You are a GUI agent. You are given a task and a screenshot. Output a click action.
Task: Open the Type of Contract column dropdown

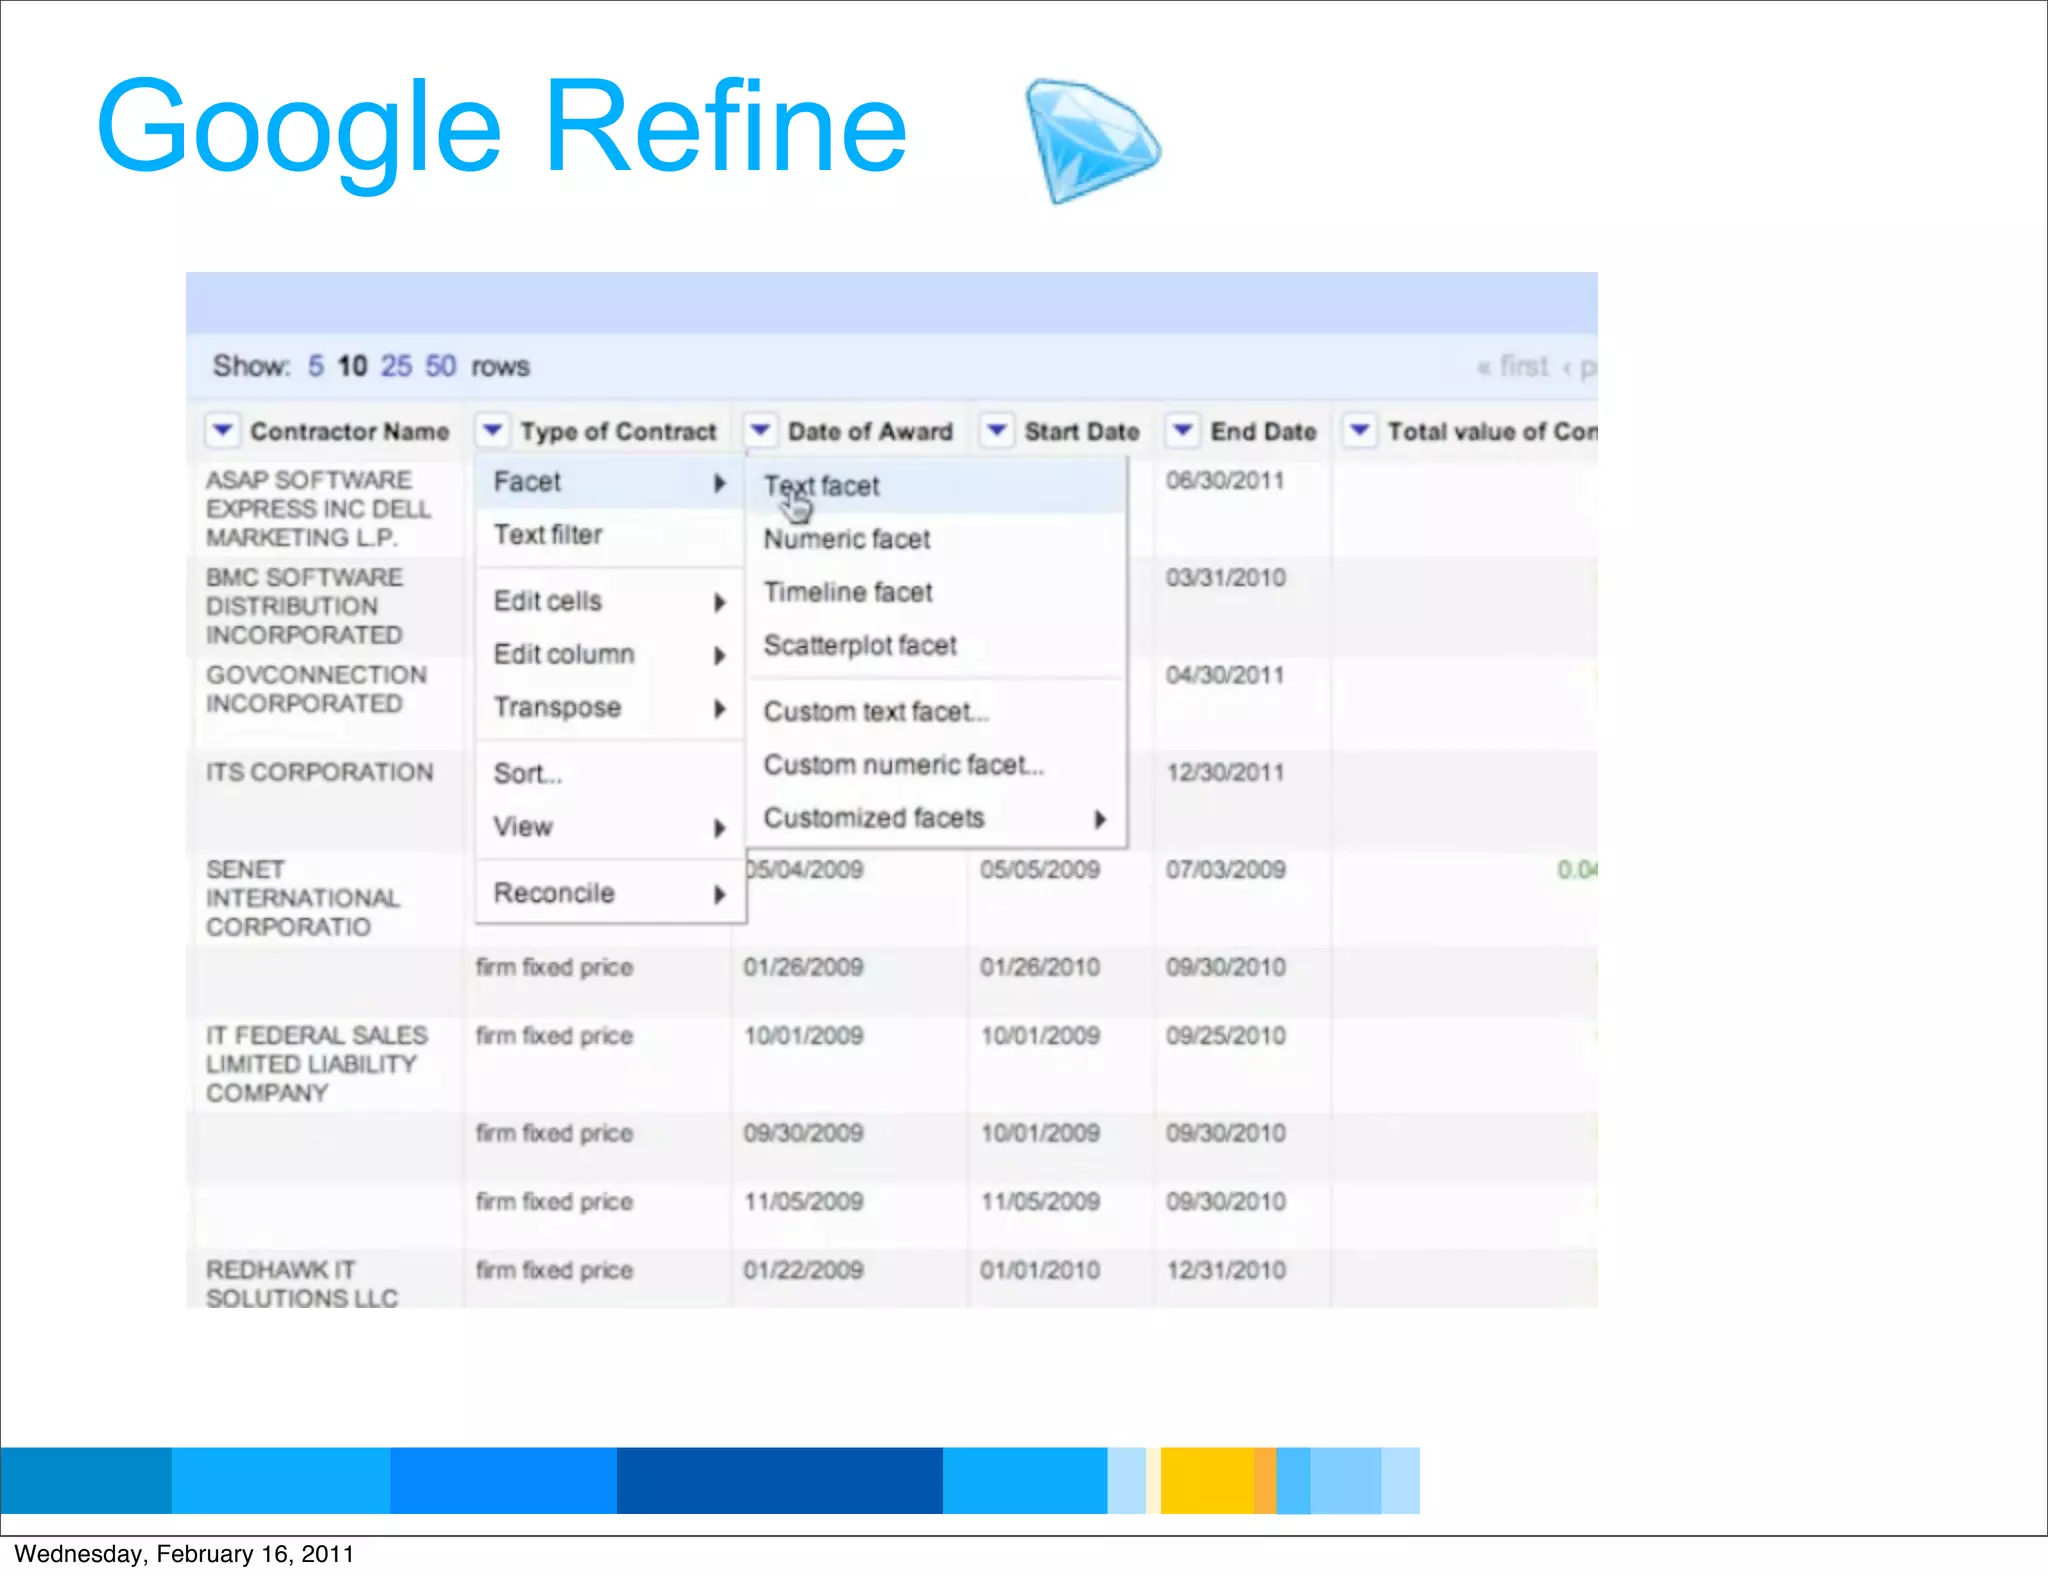click(x=492, y=431)
